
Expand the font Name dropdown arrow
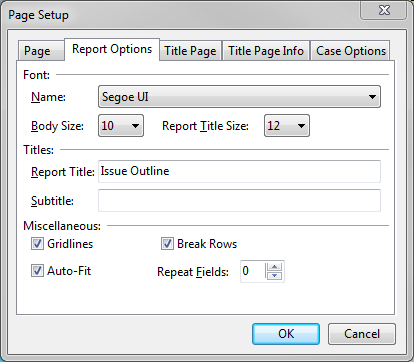(x=372, y=97)
